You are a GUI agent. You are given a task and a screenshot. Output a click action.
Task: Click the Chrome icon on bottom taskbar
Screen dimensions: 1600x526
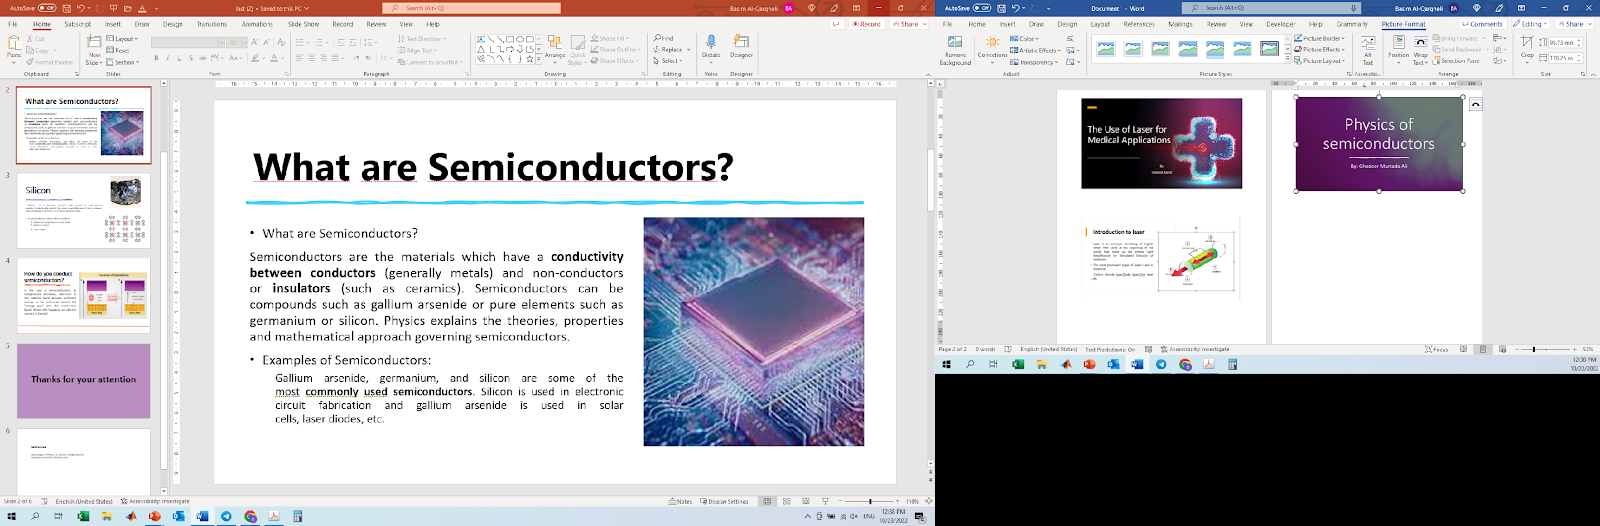[x=250, y=517]
